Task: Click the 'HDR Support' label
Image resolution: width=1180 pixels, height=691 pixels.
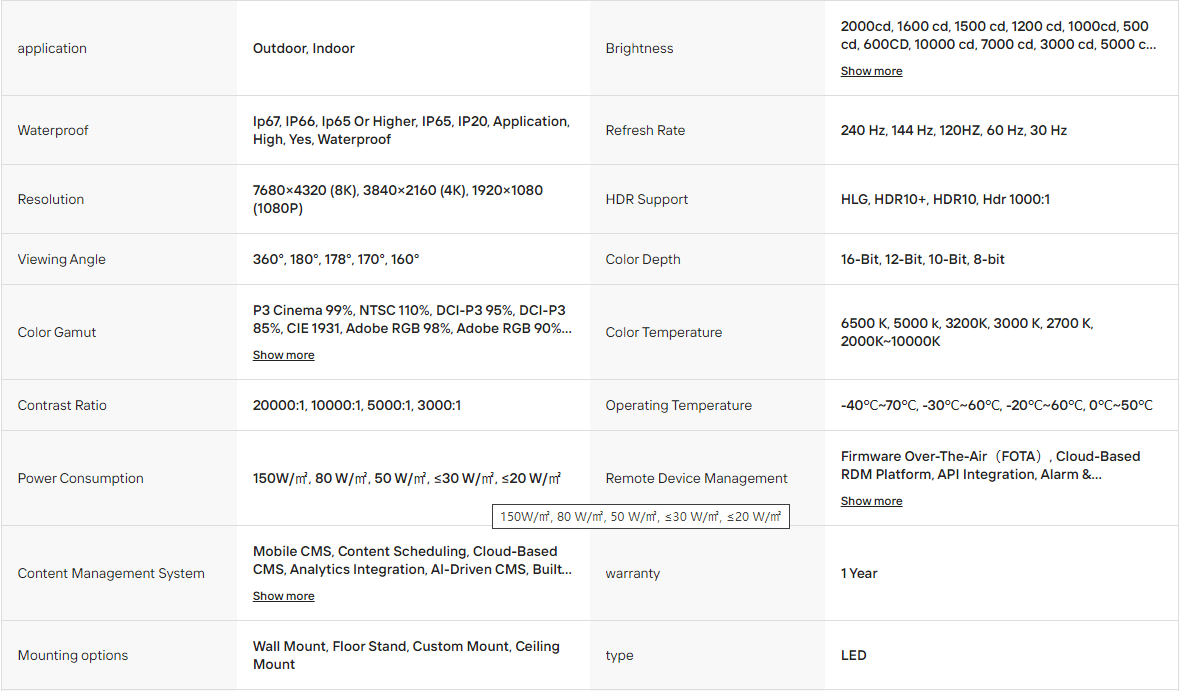Action: (x=646, y=199)
